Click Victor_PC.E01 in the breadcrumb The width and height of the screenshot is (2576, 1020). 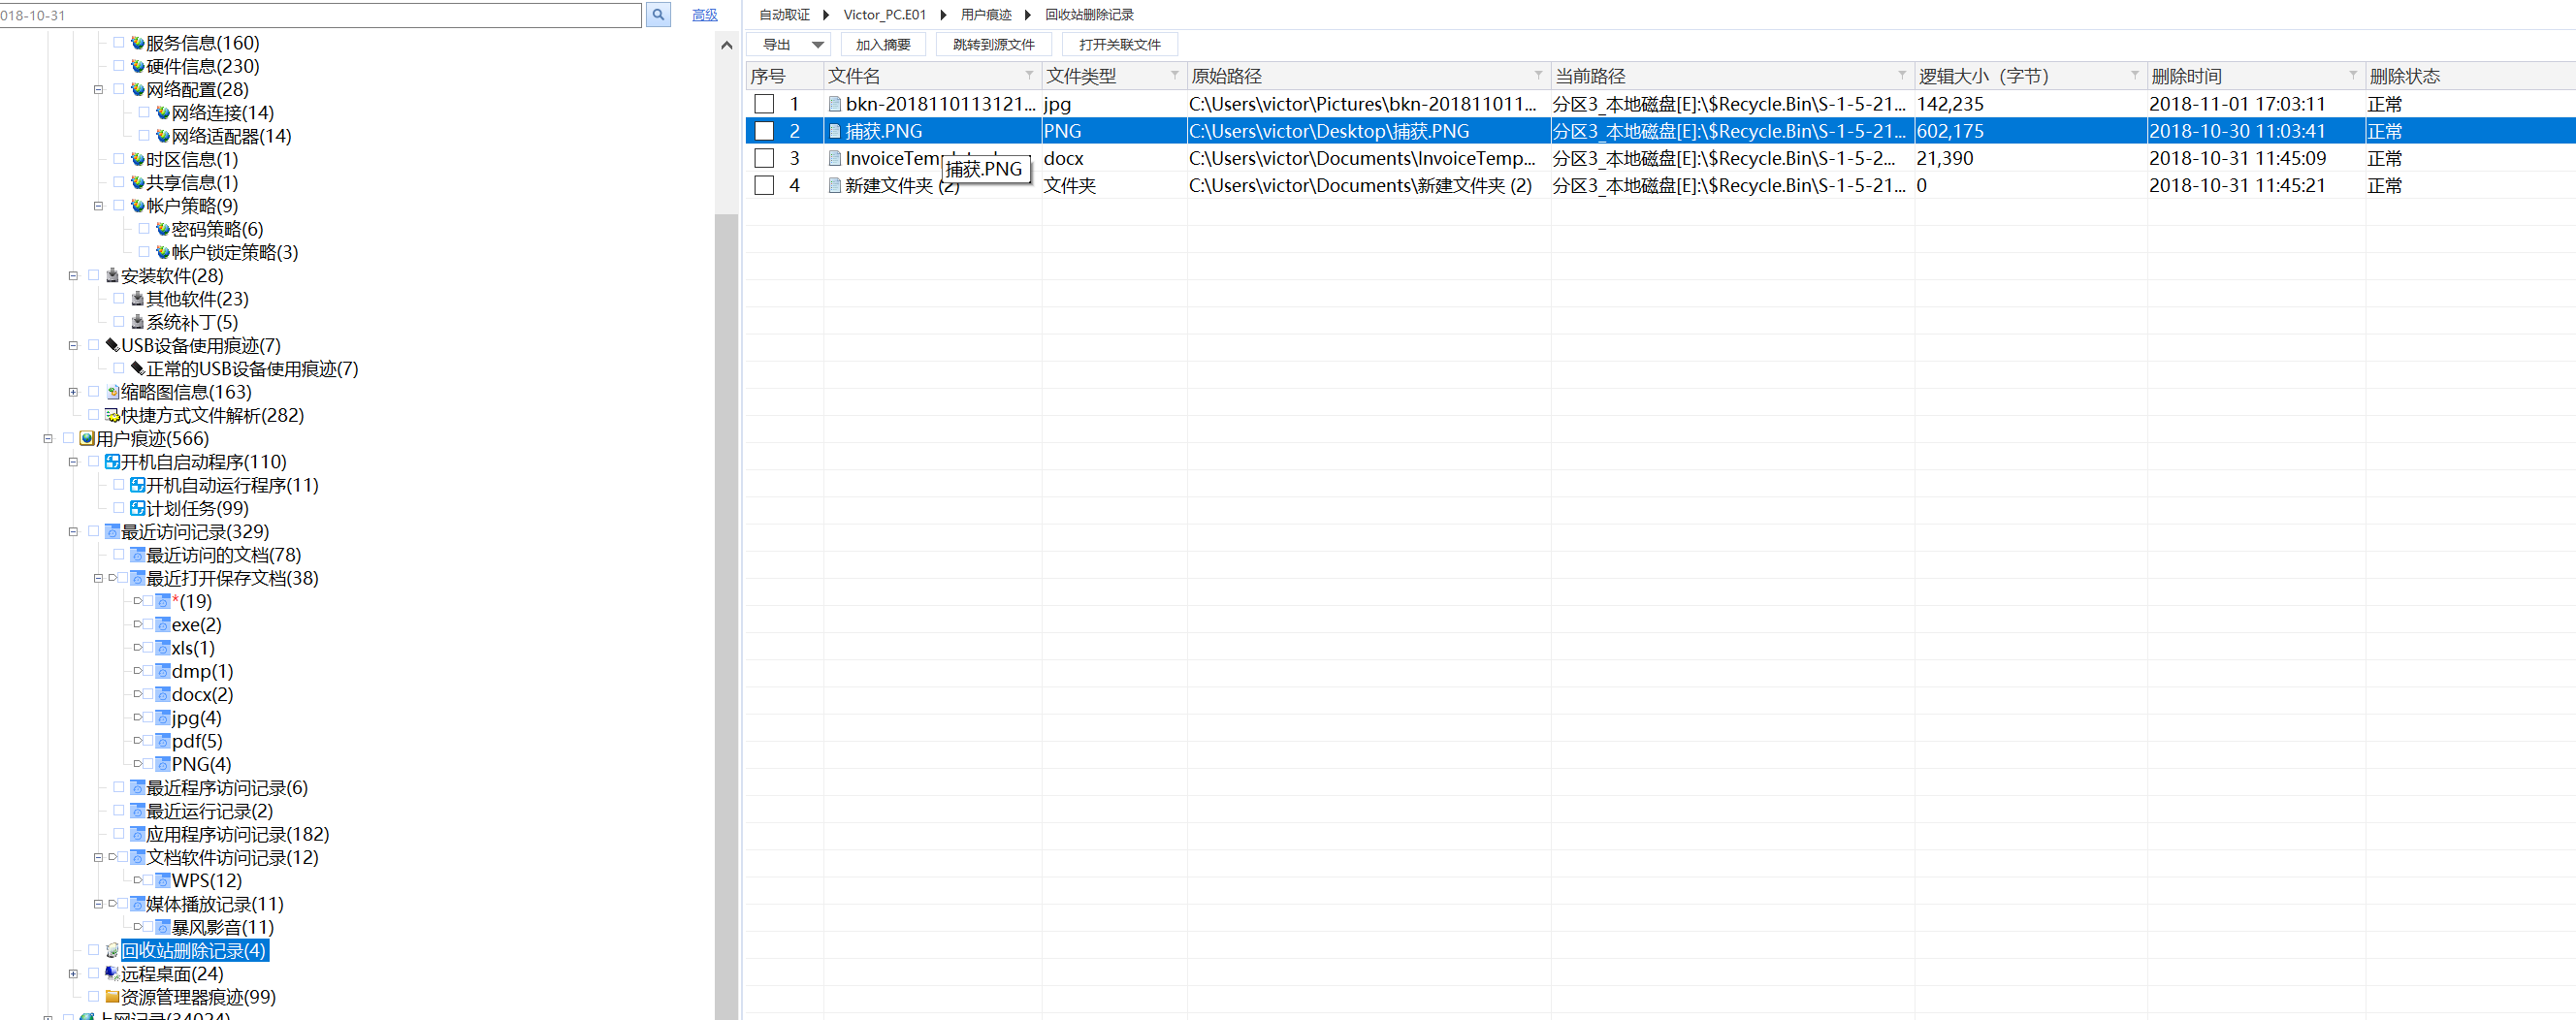[x=884, y=15]
